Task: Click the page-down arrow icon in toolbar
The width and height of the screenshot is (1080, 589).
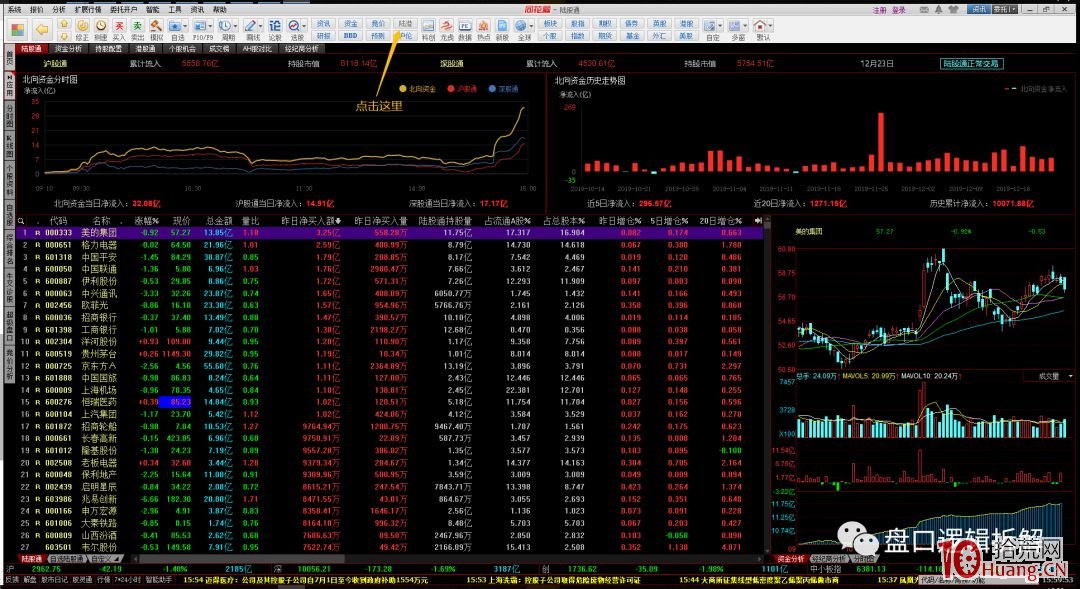Action: 64,35
